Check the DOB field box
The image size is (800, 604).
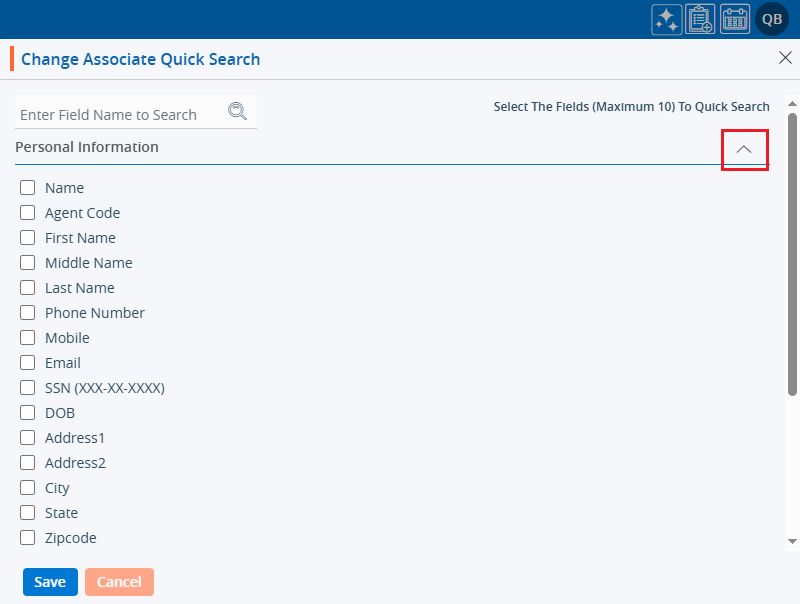click(28, 413)
